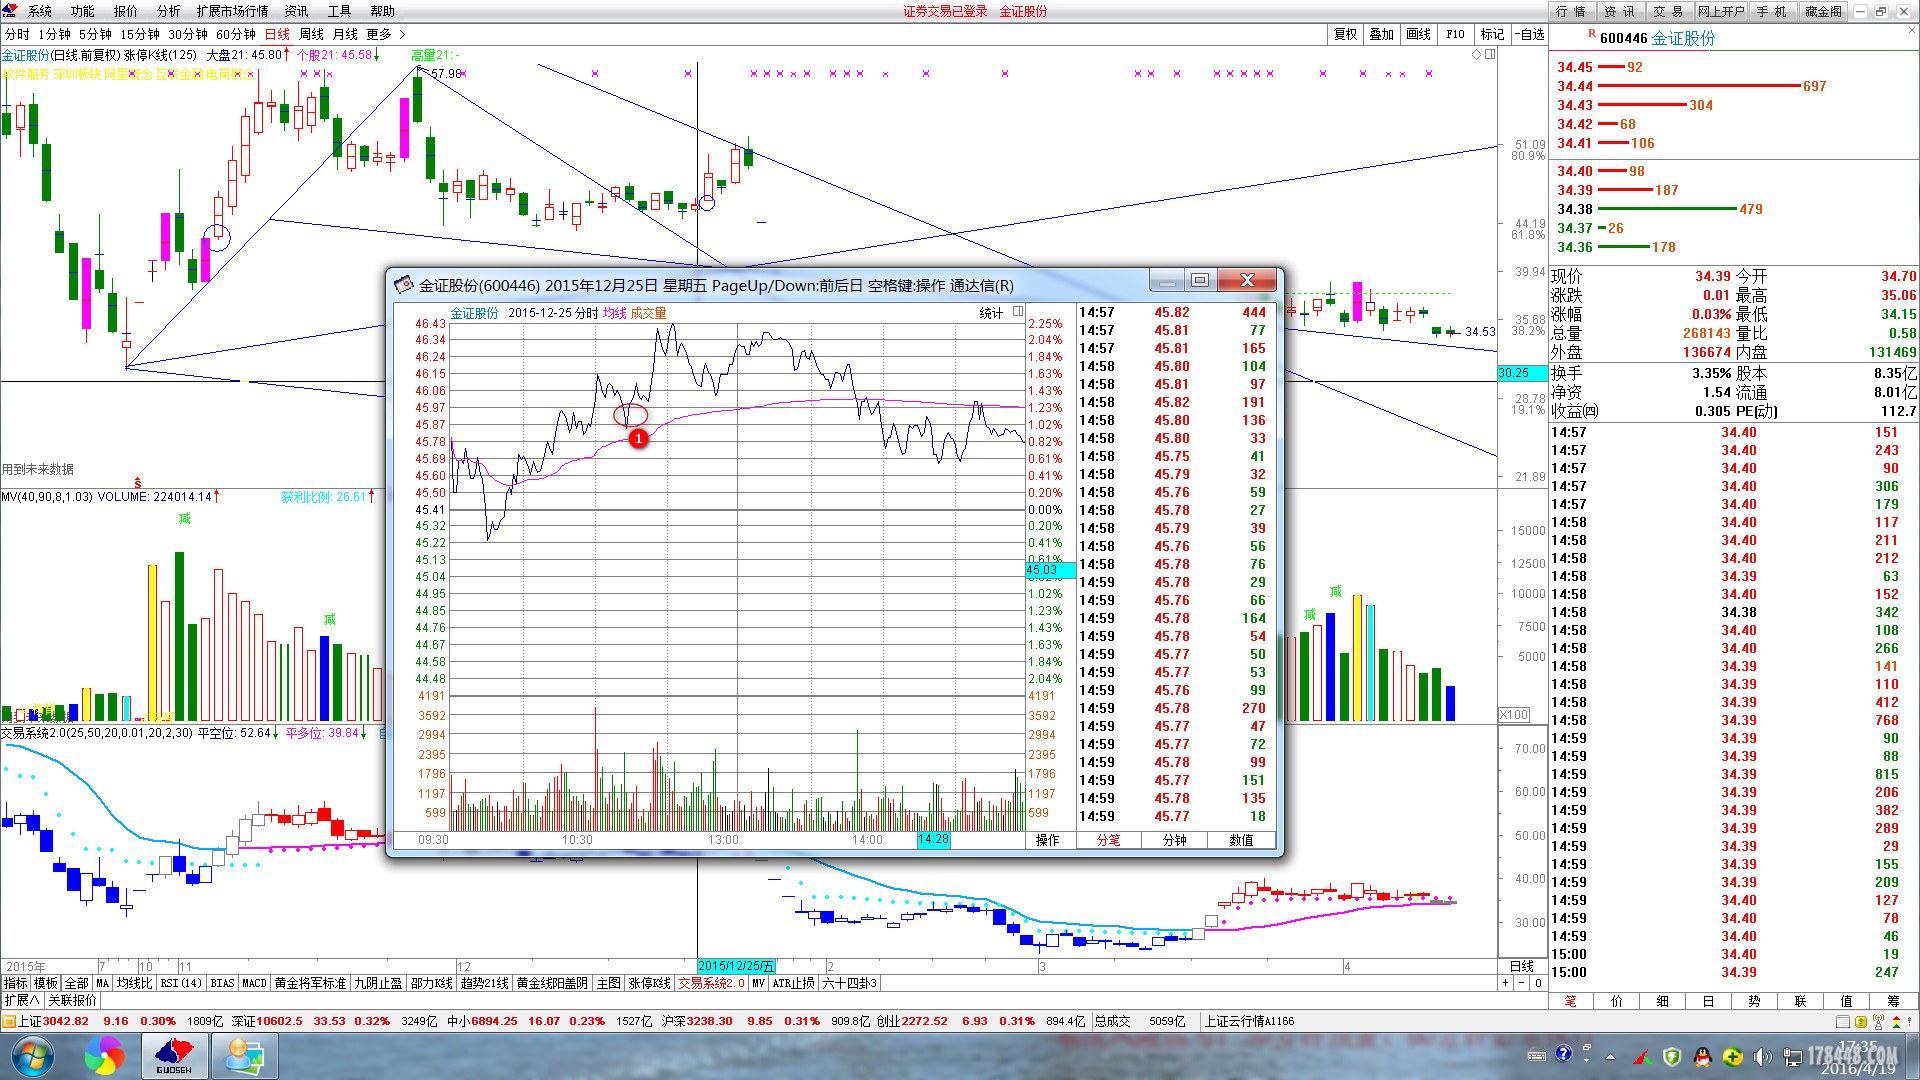
Task: Open the GUOSEN taskbar application
Action: [x=174, y=1057]
